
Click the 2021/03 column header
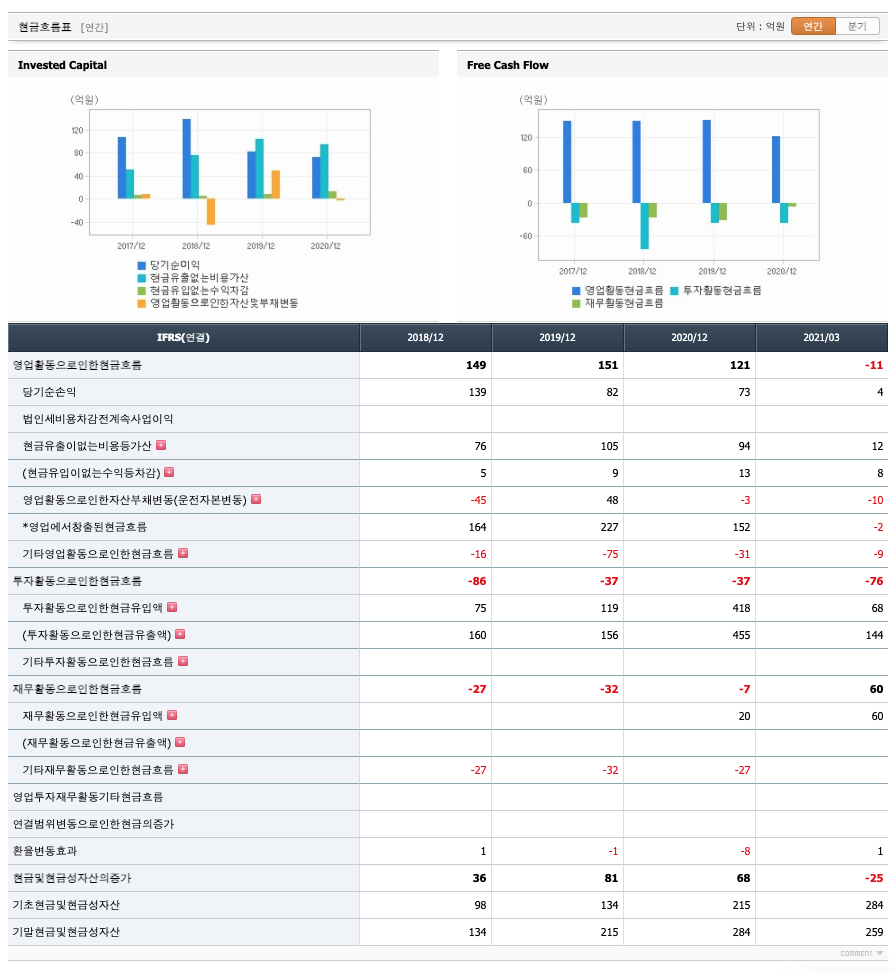pos(822,338)
